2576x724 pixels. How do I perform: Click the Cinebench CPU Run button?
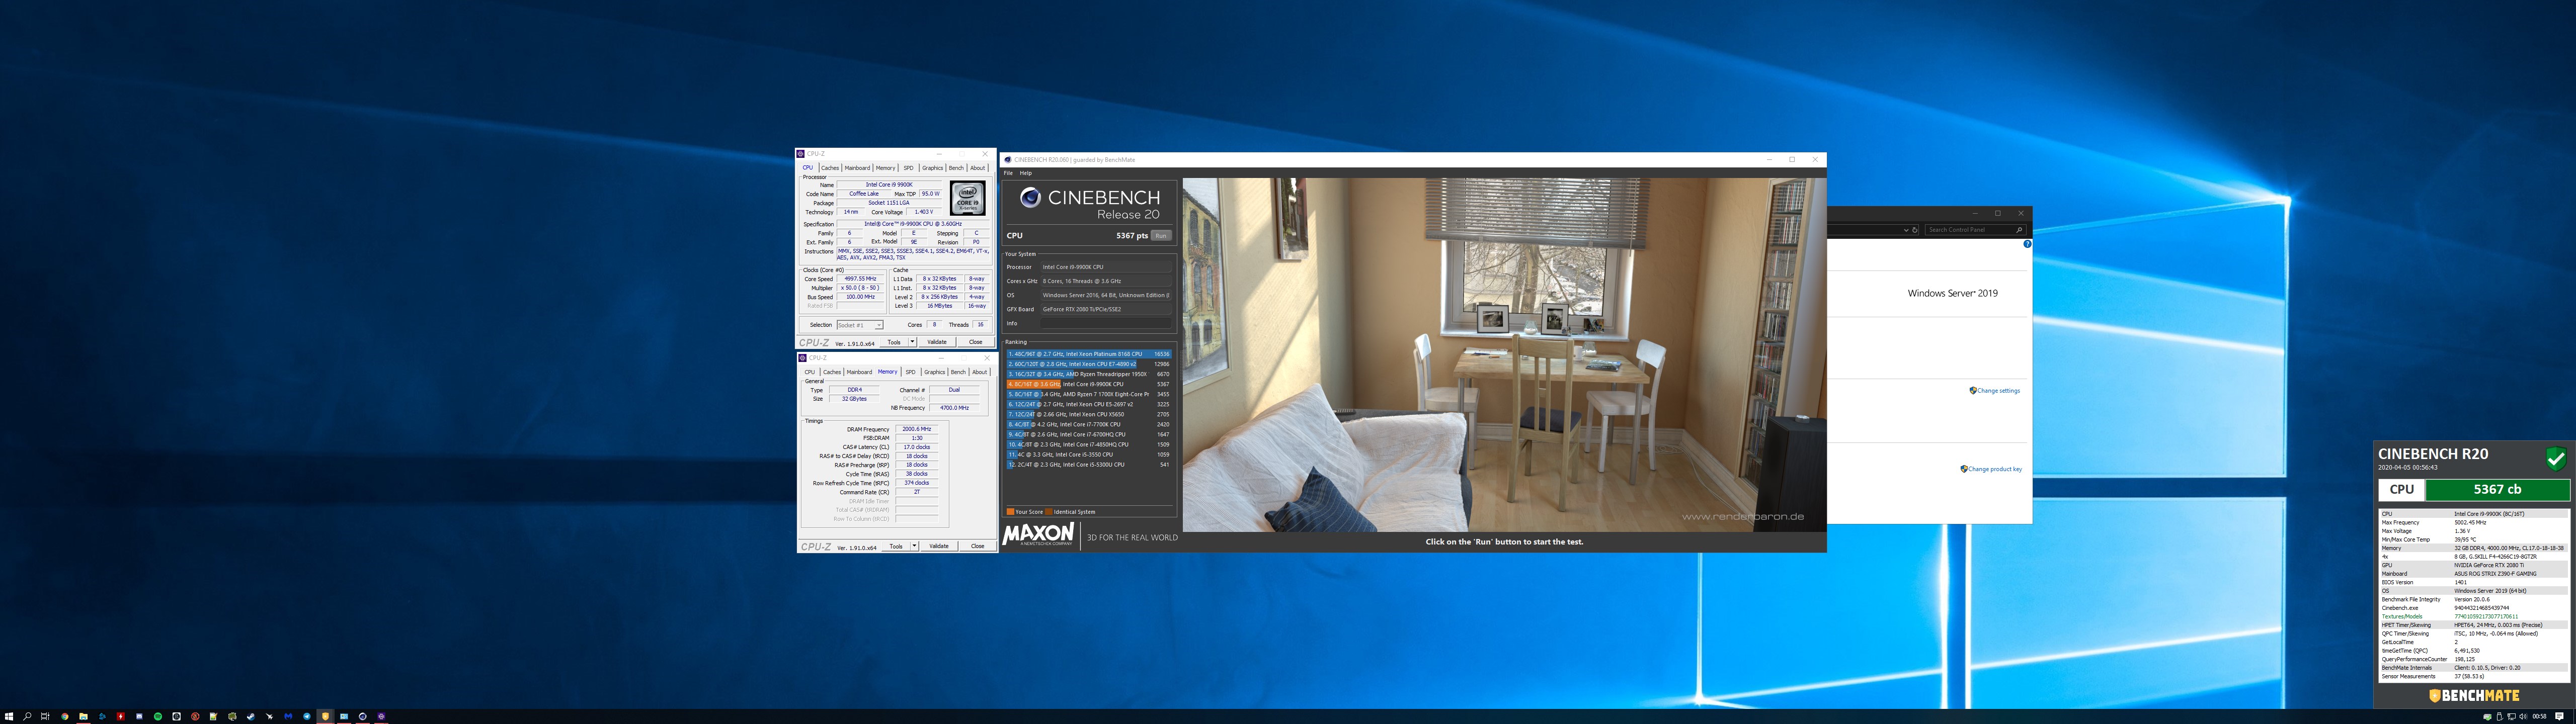[x=1161, y=235]
